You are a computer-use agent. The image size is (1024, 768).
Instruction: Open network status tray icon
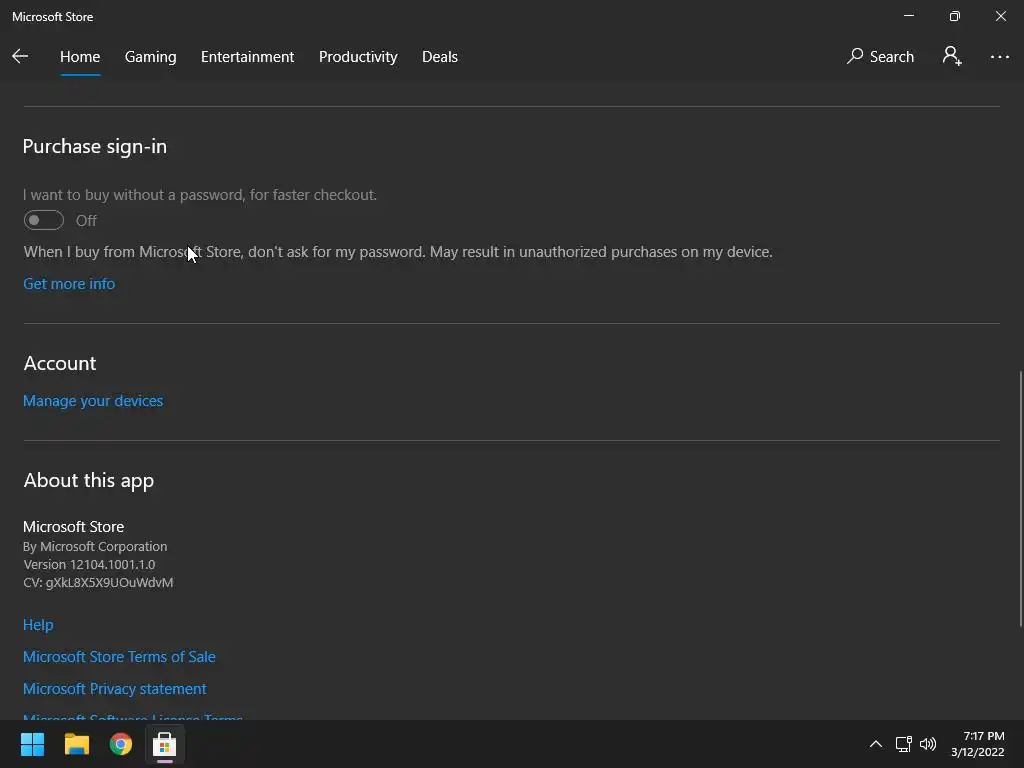903,744
